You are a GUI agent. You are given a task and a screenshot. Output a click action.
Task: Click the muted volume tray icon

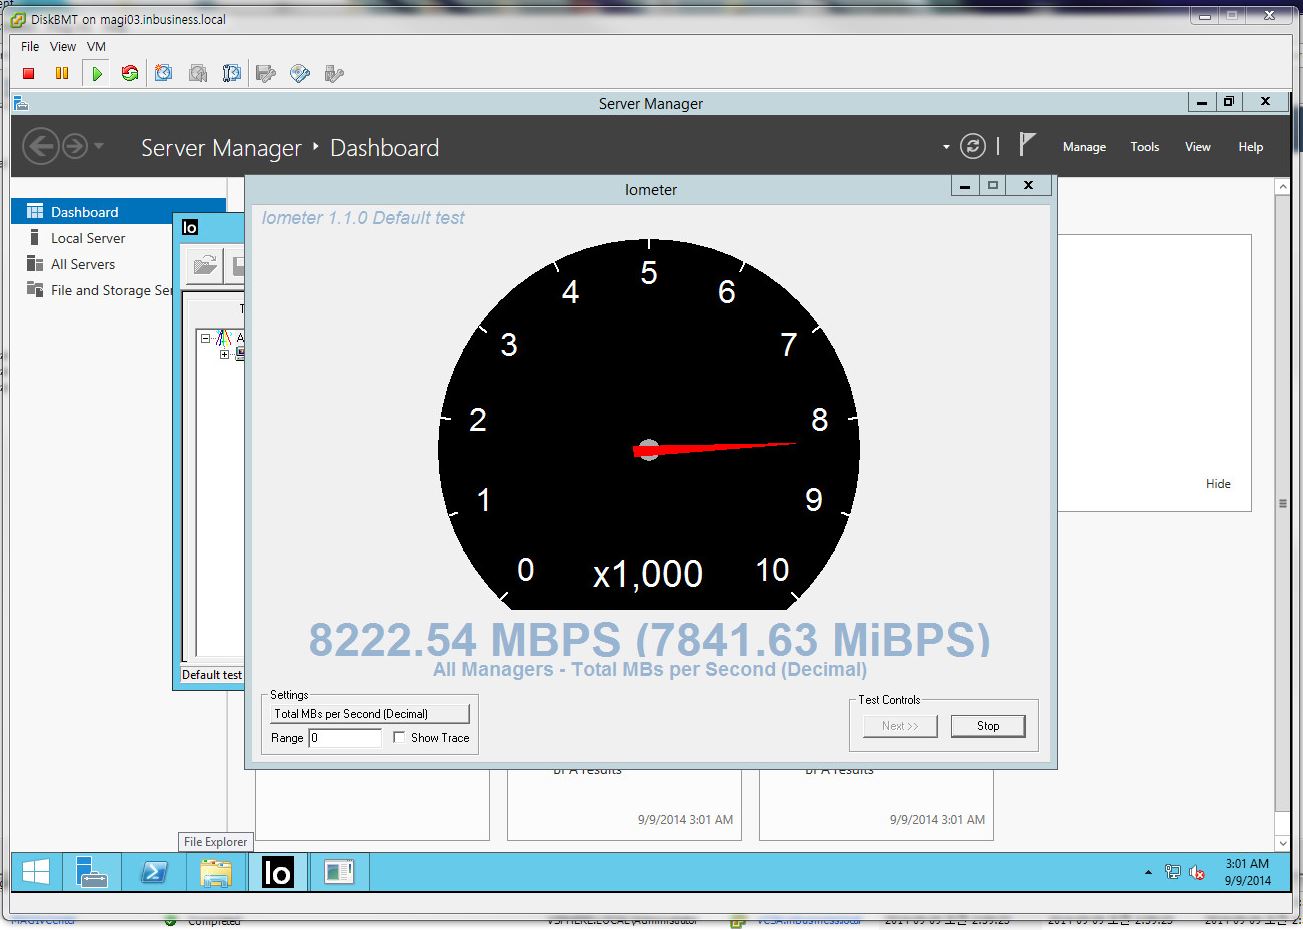coord(1197,872)
